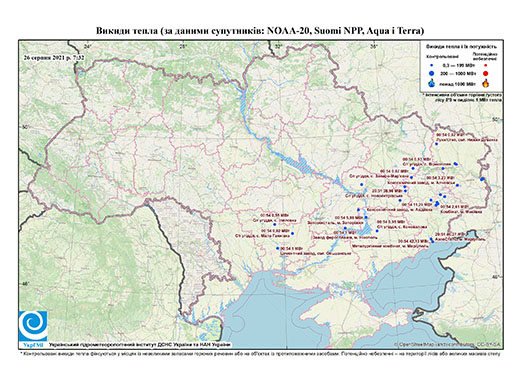The width and height of the screenshot is (520, 368).
Task: Click the orange flame icon in legend
Action: (485, 83)
